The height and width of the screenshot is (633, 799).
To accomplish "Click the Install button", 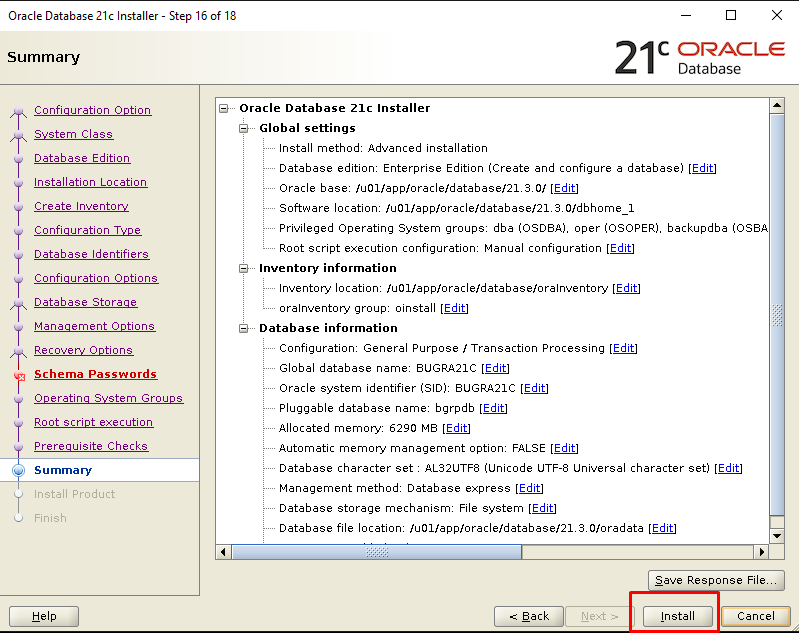I will [x=677, y=616].
